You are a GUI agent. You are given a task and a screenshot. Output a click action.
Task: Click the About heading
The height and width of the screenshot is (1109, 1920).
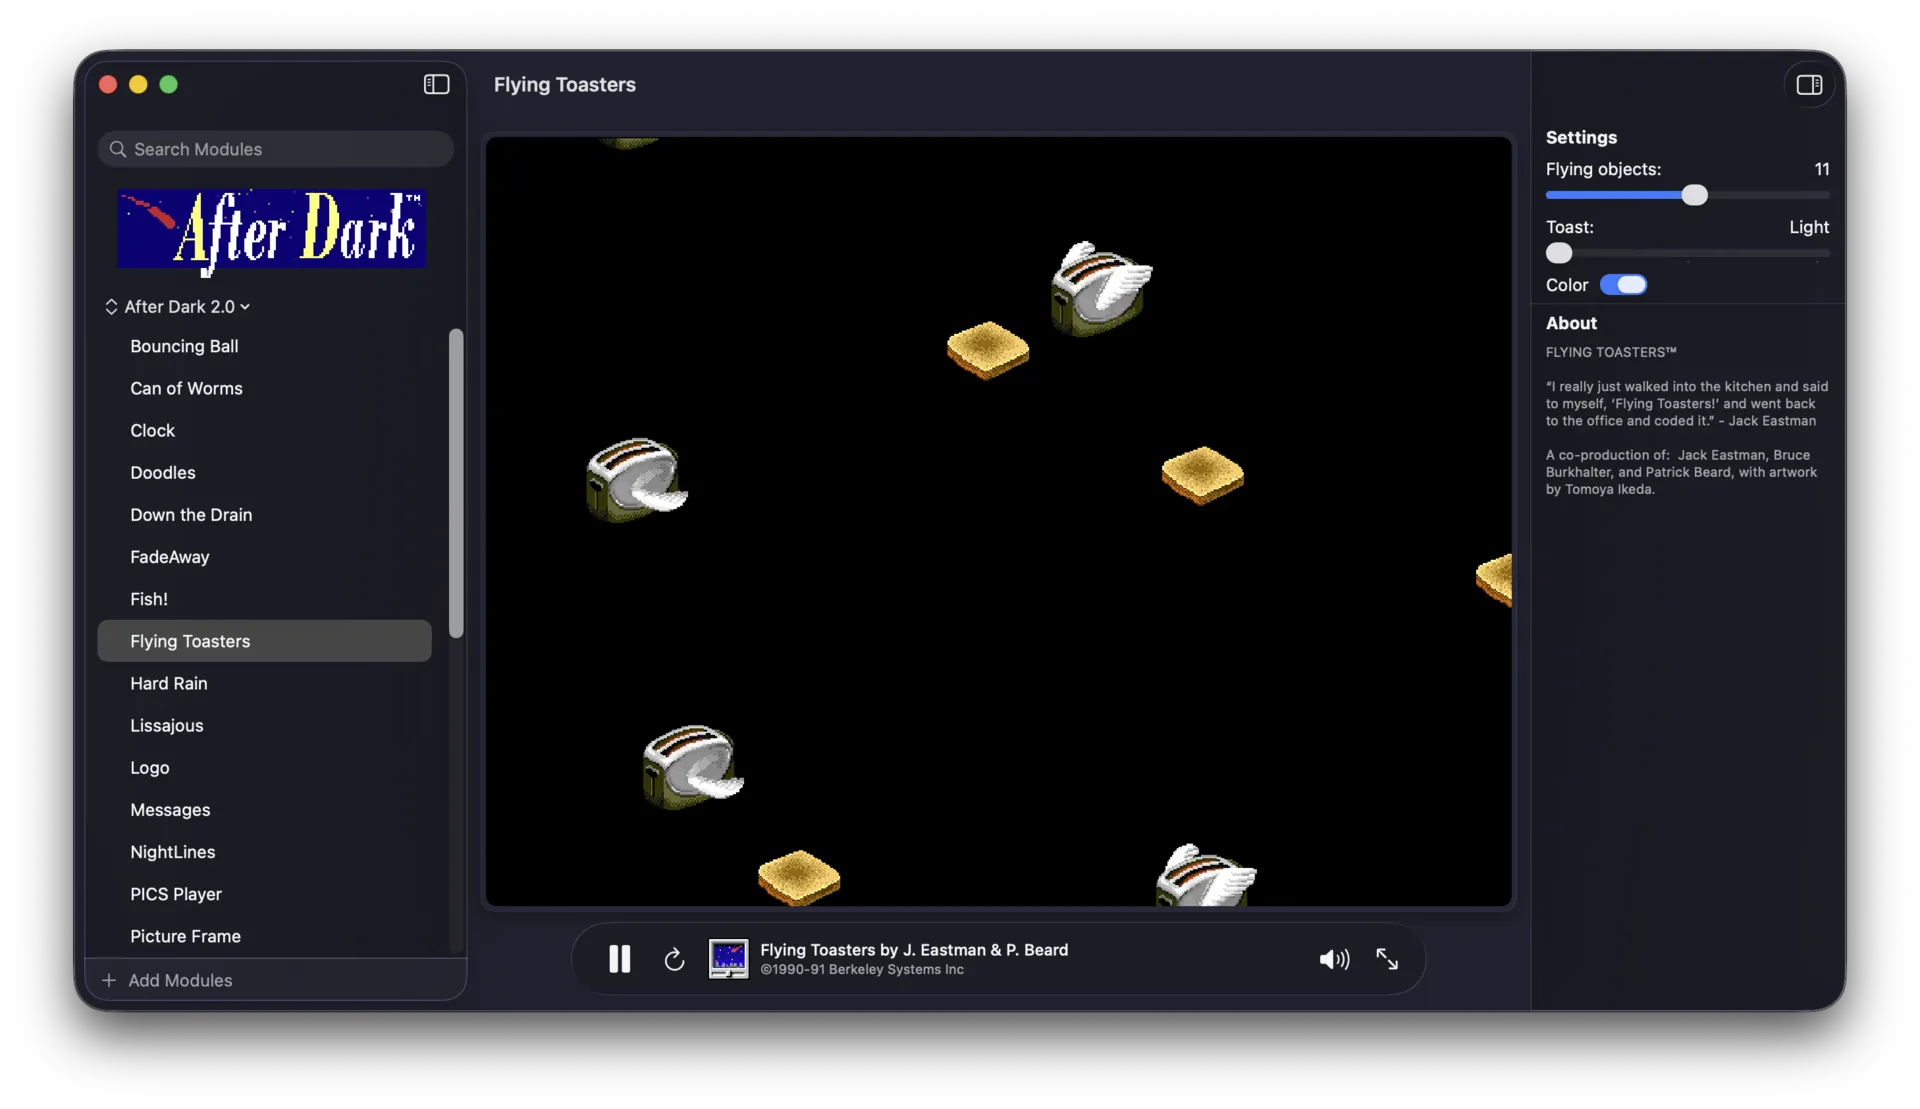(1571, 323)
